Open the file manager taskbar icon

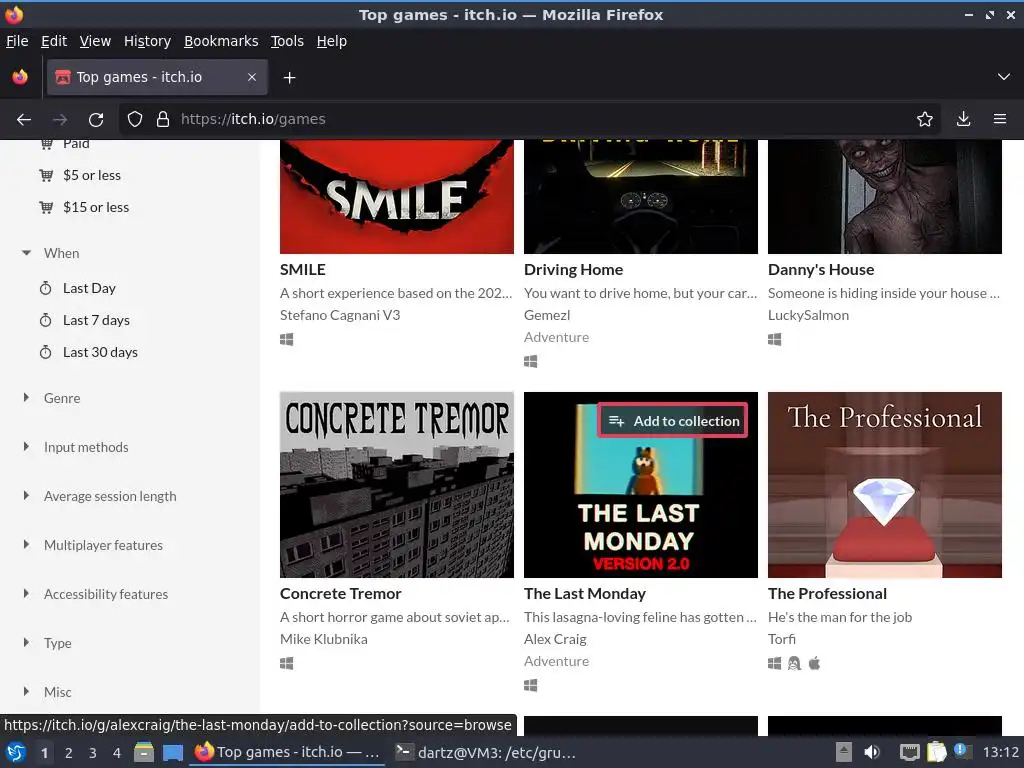pos(144,752)
